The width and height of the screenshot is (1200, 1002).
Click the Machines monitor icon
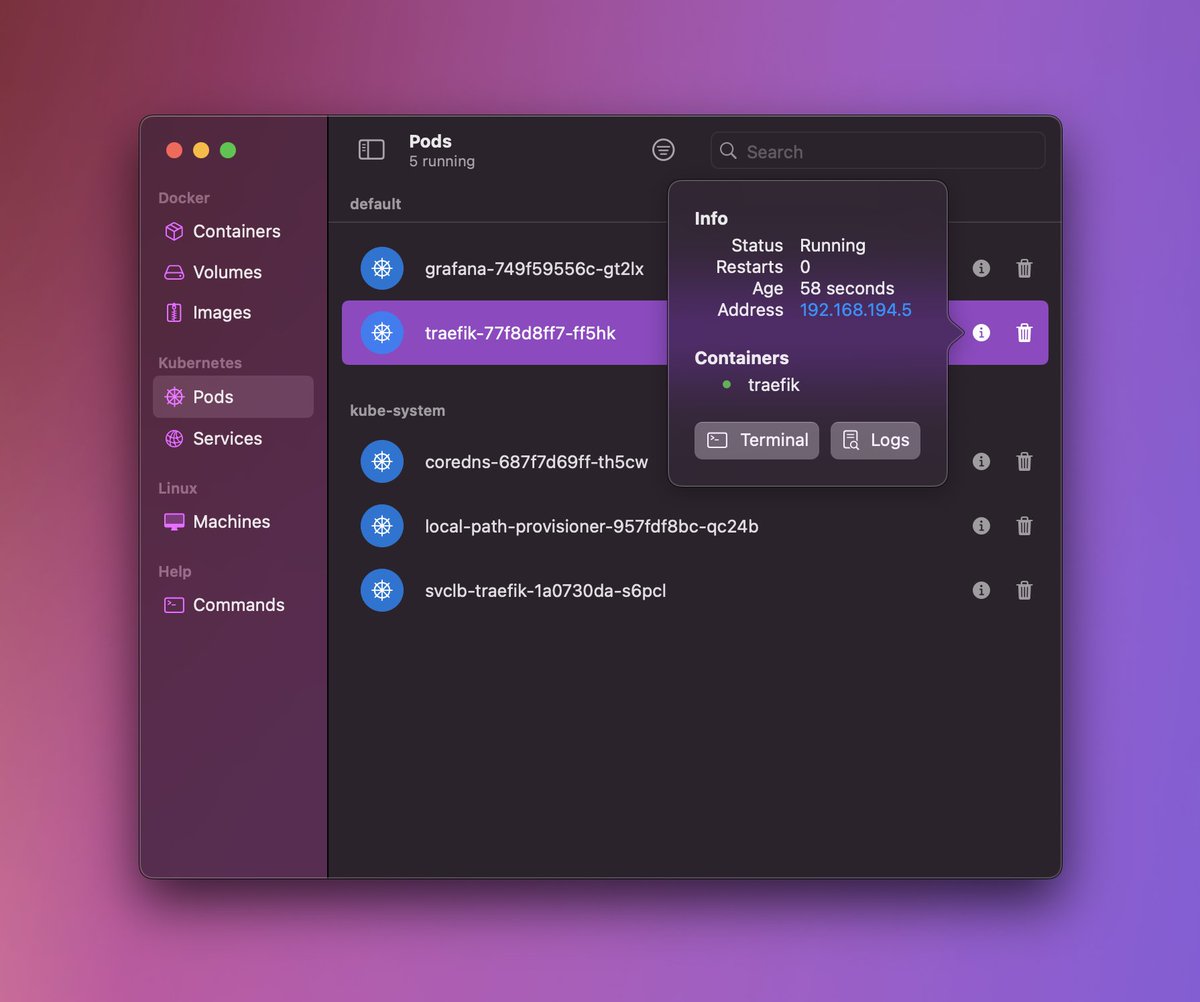(174, 522)
